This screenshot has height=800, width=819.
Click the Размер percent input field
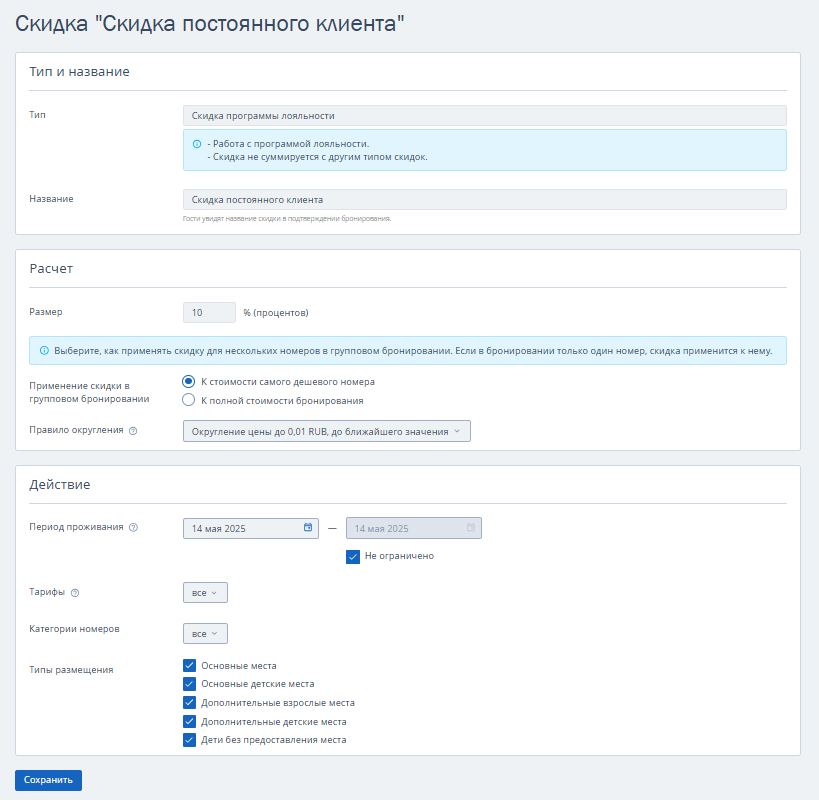tap(209, 313)
